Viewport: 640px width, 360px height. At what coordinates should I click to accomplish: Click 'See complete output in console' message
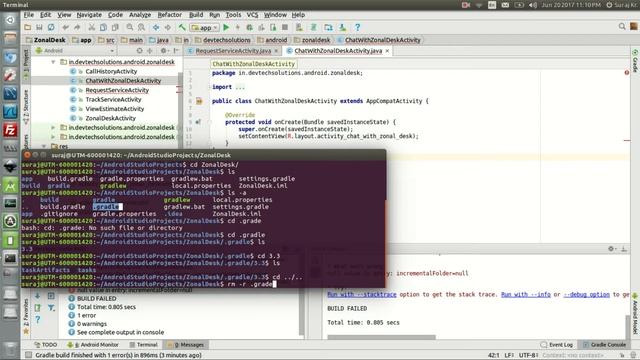(x=120, y=332)
